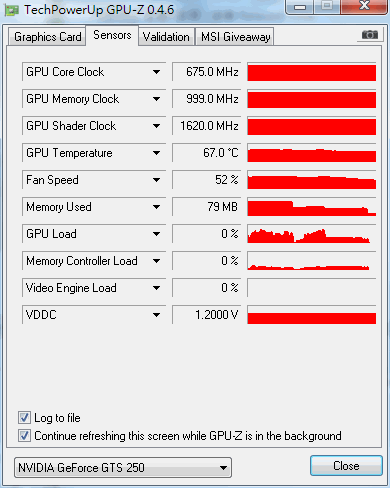Screen dimensions: 390x488
Task: Expand the VDDC sensor dropdown
Action: click(156, 315)
